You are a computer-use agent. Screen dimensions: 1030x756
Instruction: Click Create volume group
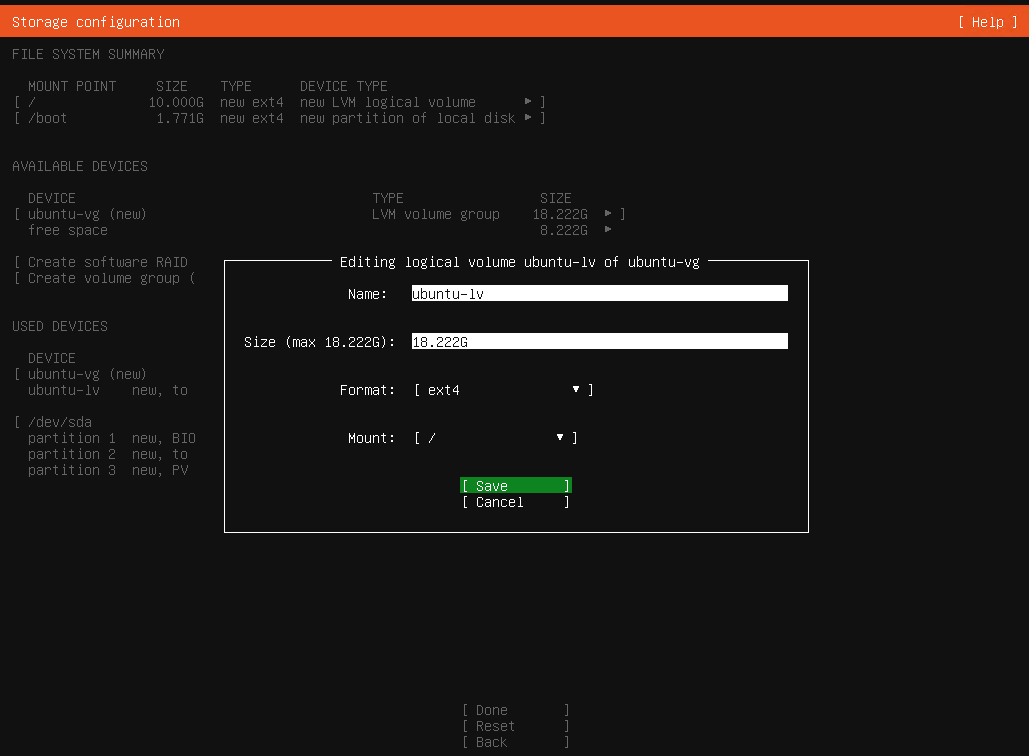pos(104,278)
